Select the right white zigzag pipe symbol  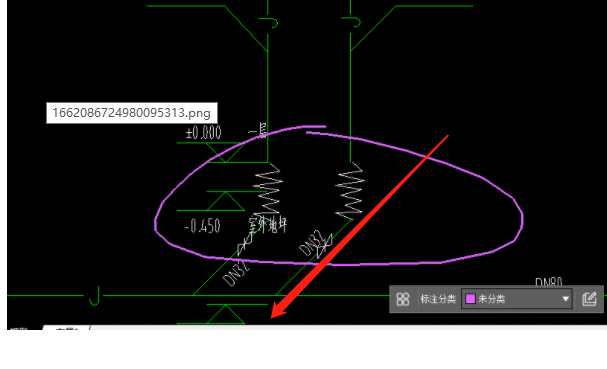point(350,192)
